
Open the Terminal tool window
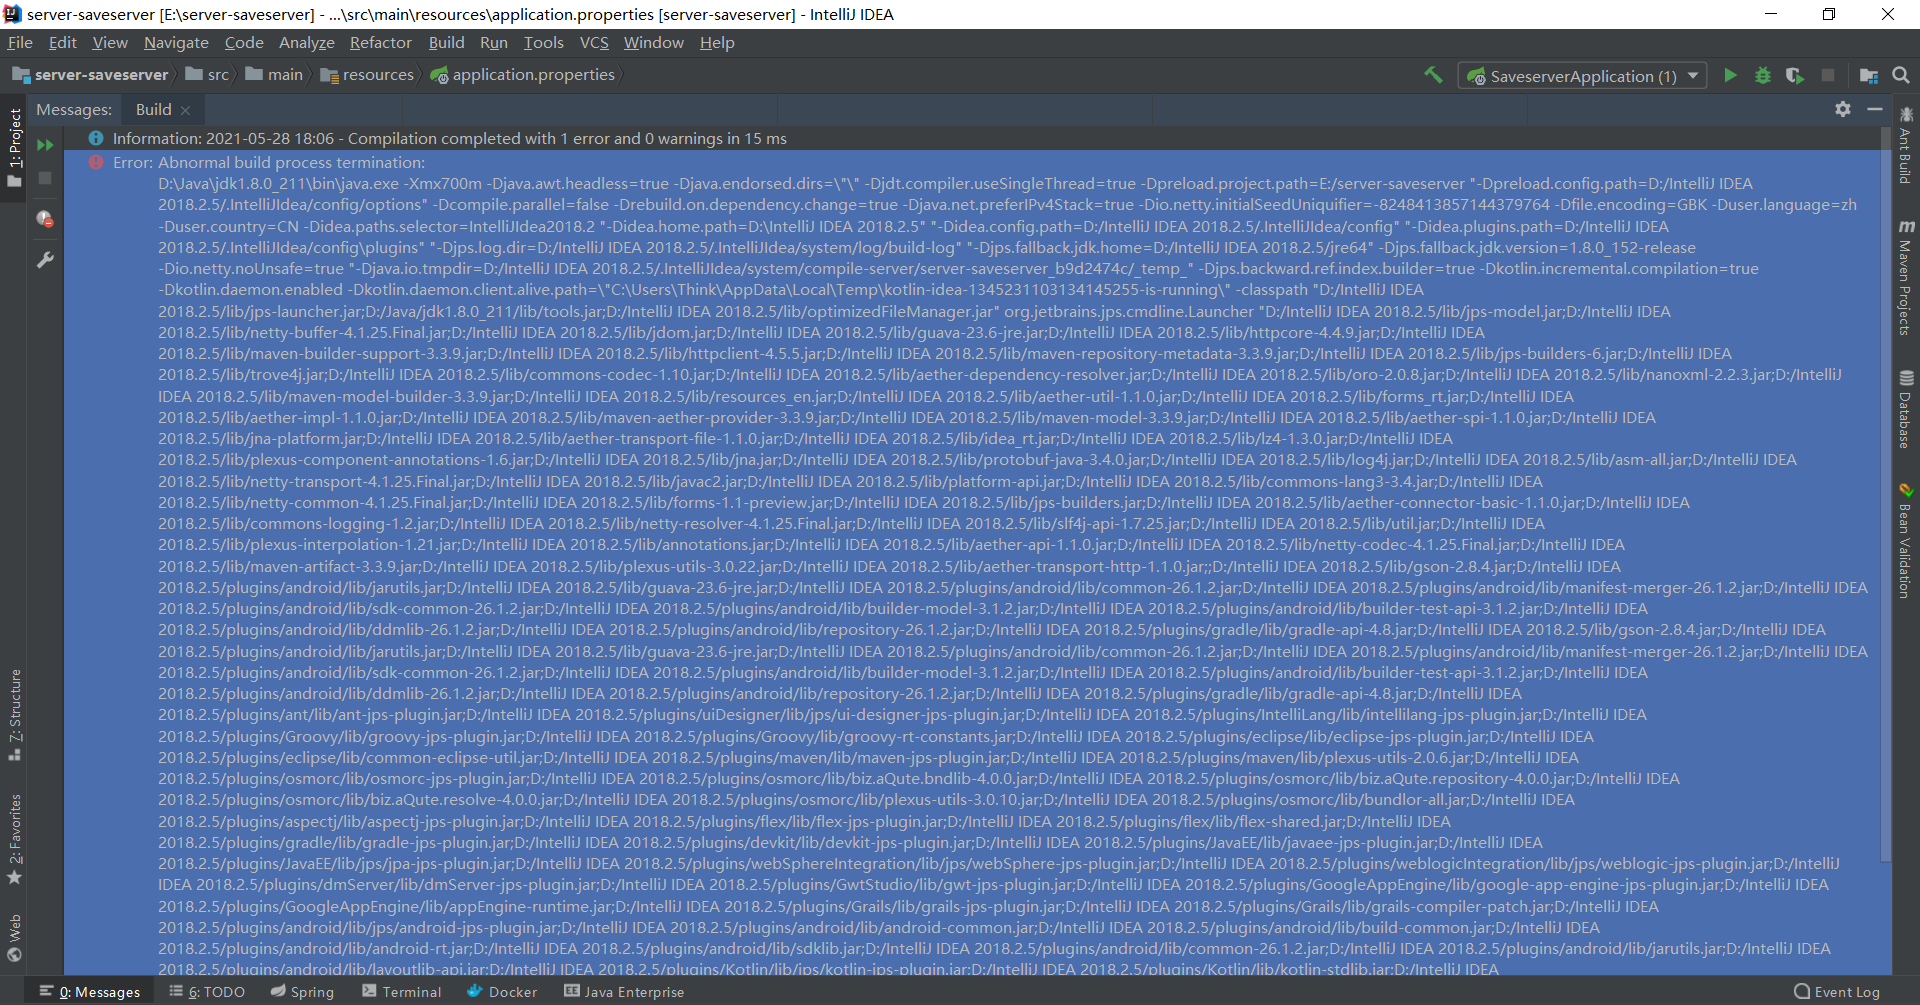click(x=401, y=992)
